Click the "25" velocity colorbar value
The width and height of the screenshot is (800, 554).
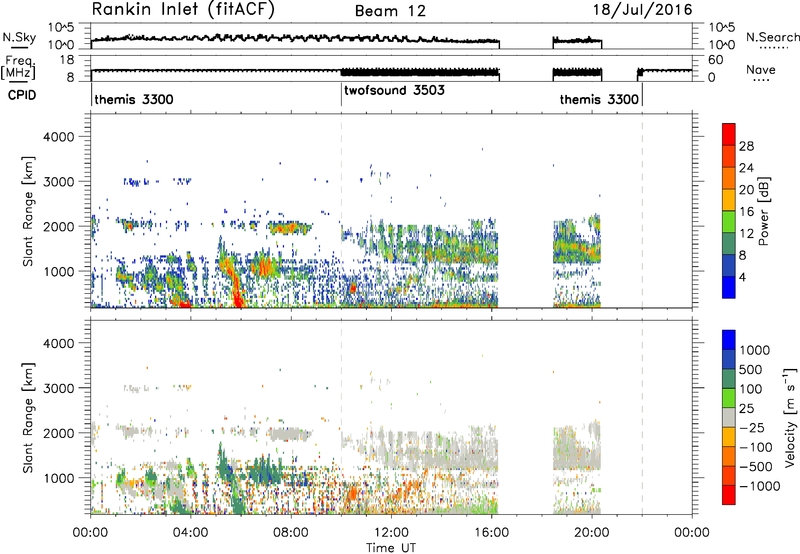pos(746,408)
